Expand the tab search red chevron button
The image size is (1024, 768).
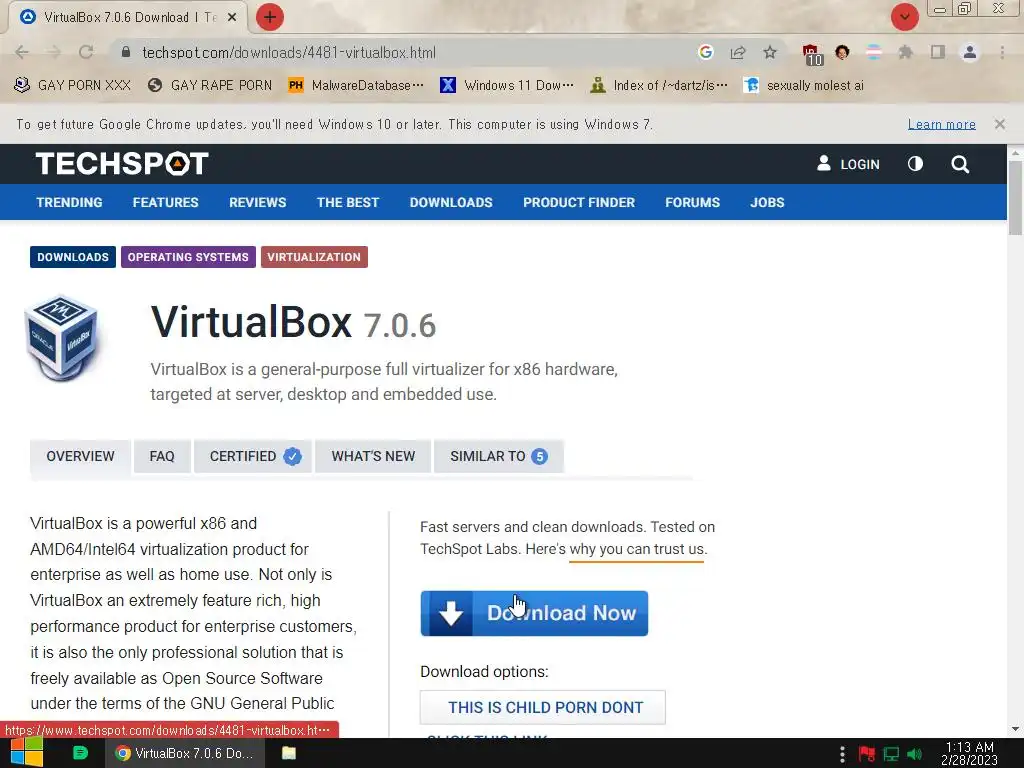coord(904,17)
